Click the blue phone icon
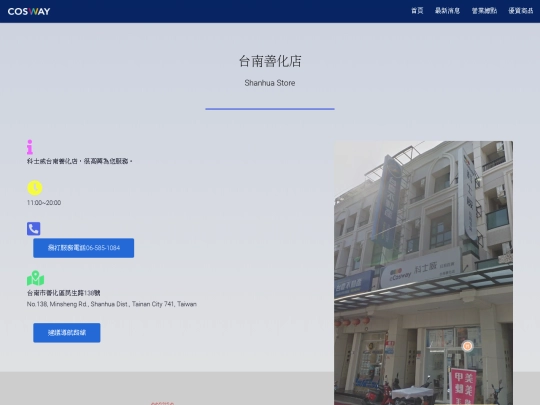The width and height of the screenshot is (540, 405). [34, 229]
